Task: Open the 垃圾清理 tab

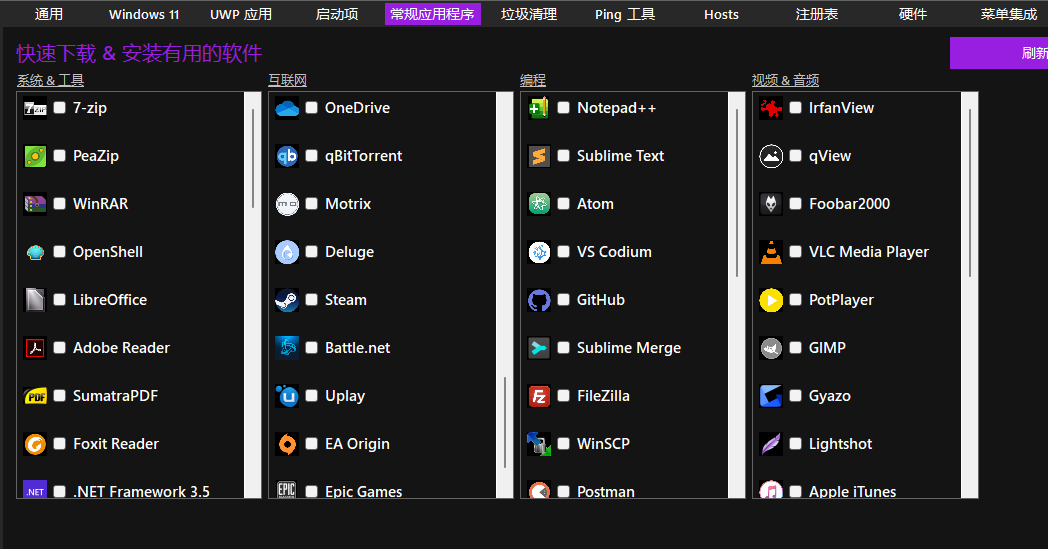Action: pos(529,14)
